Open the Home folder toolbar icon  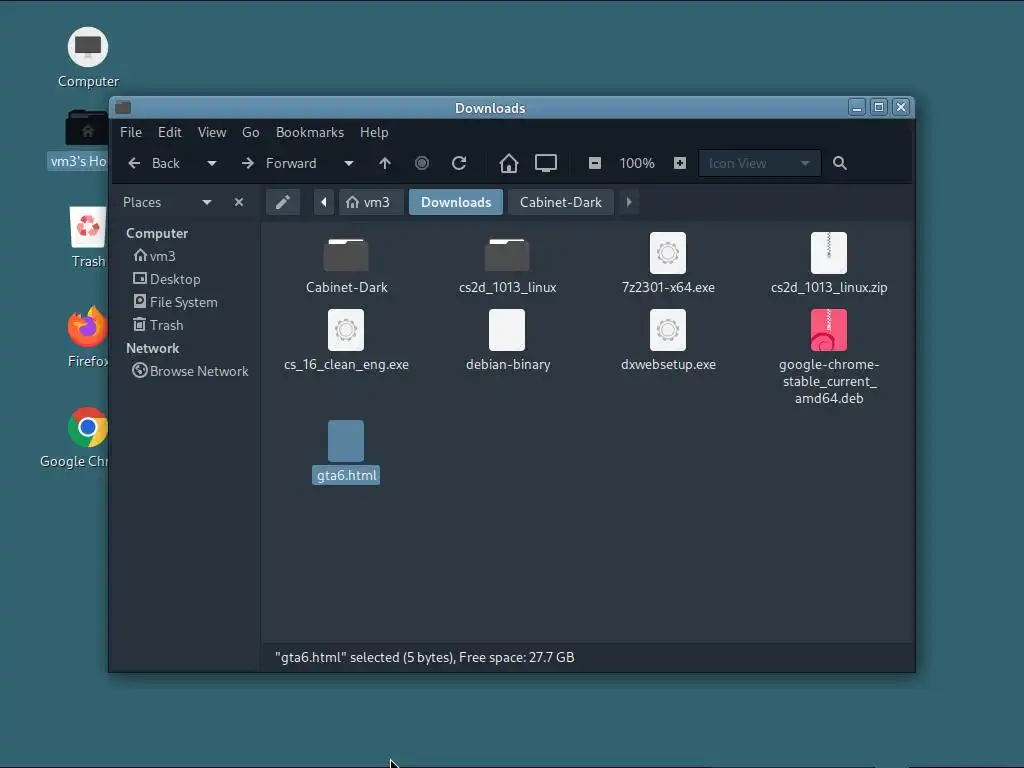(509, 163)
